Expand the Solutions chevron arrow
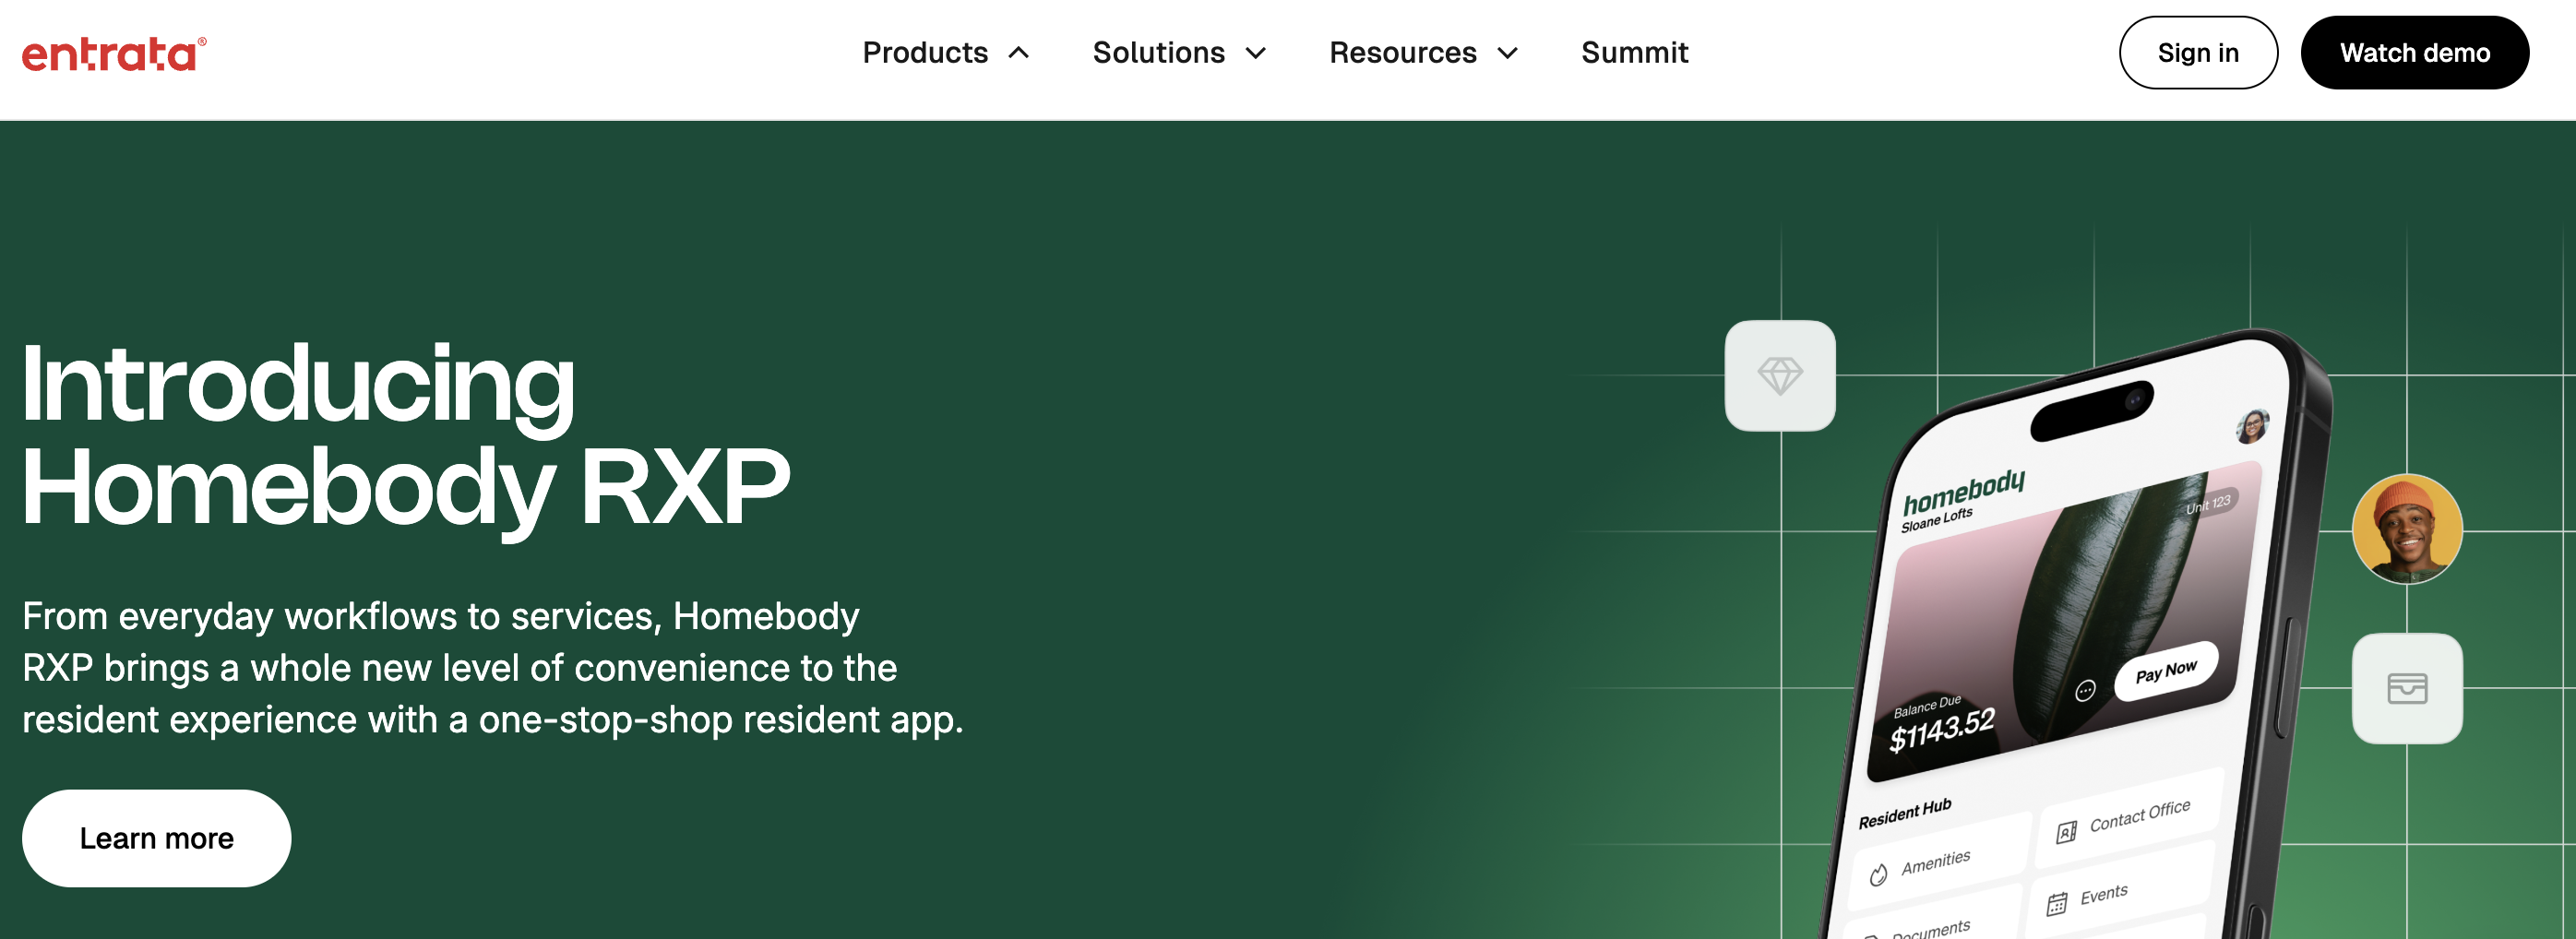 (x=1255, y=53)
